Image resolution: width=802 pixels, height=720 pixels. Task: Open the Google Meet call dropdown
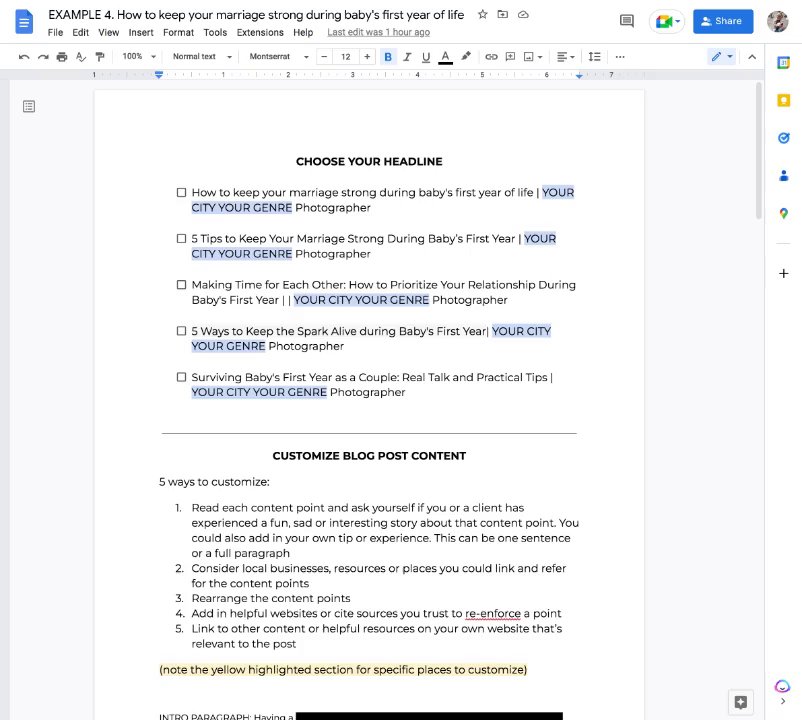click(666, 21)
